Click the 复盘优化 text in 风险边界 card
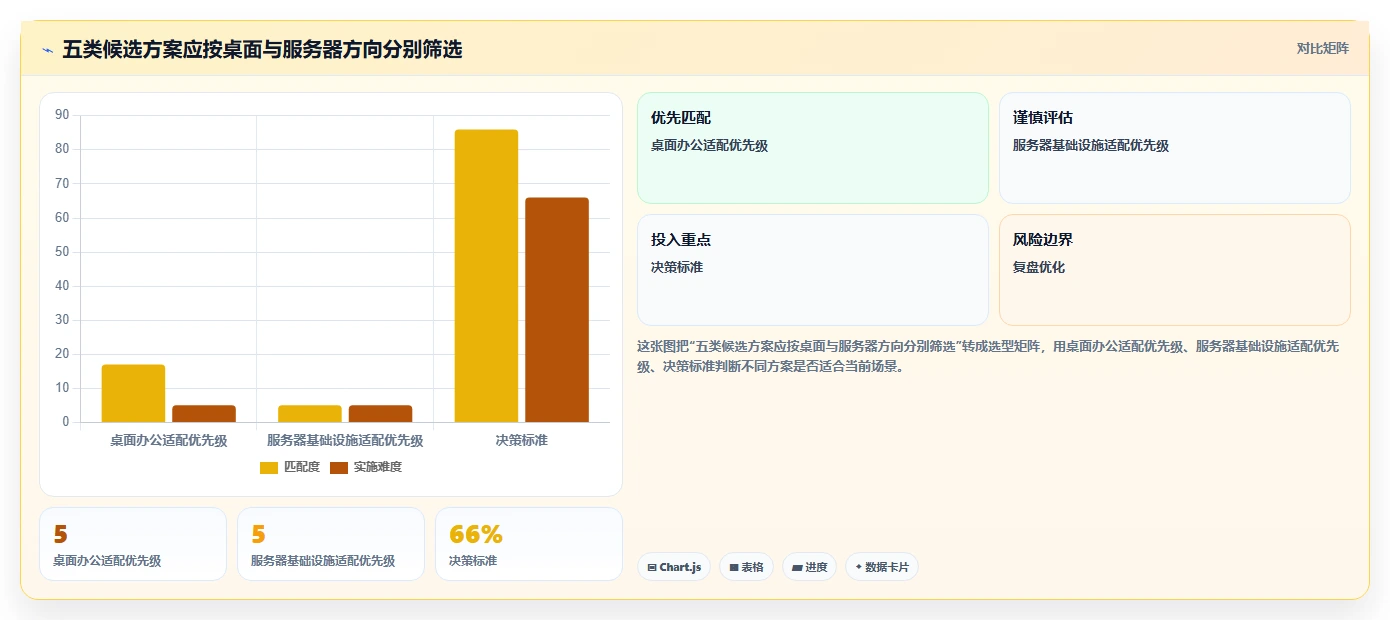The image size is (1390, 620). [x=1039, y=268]
